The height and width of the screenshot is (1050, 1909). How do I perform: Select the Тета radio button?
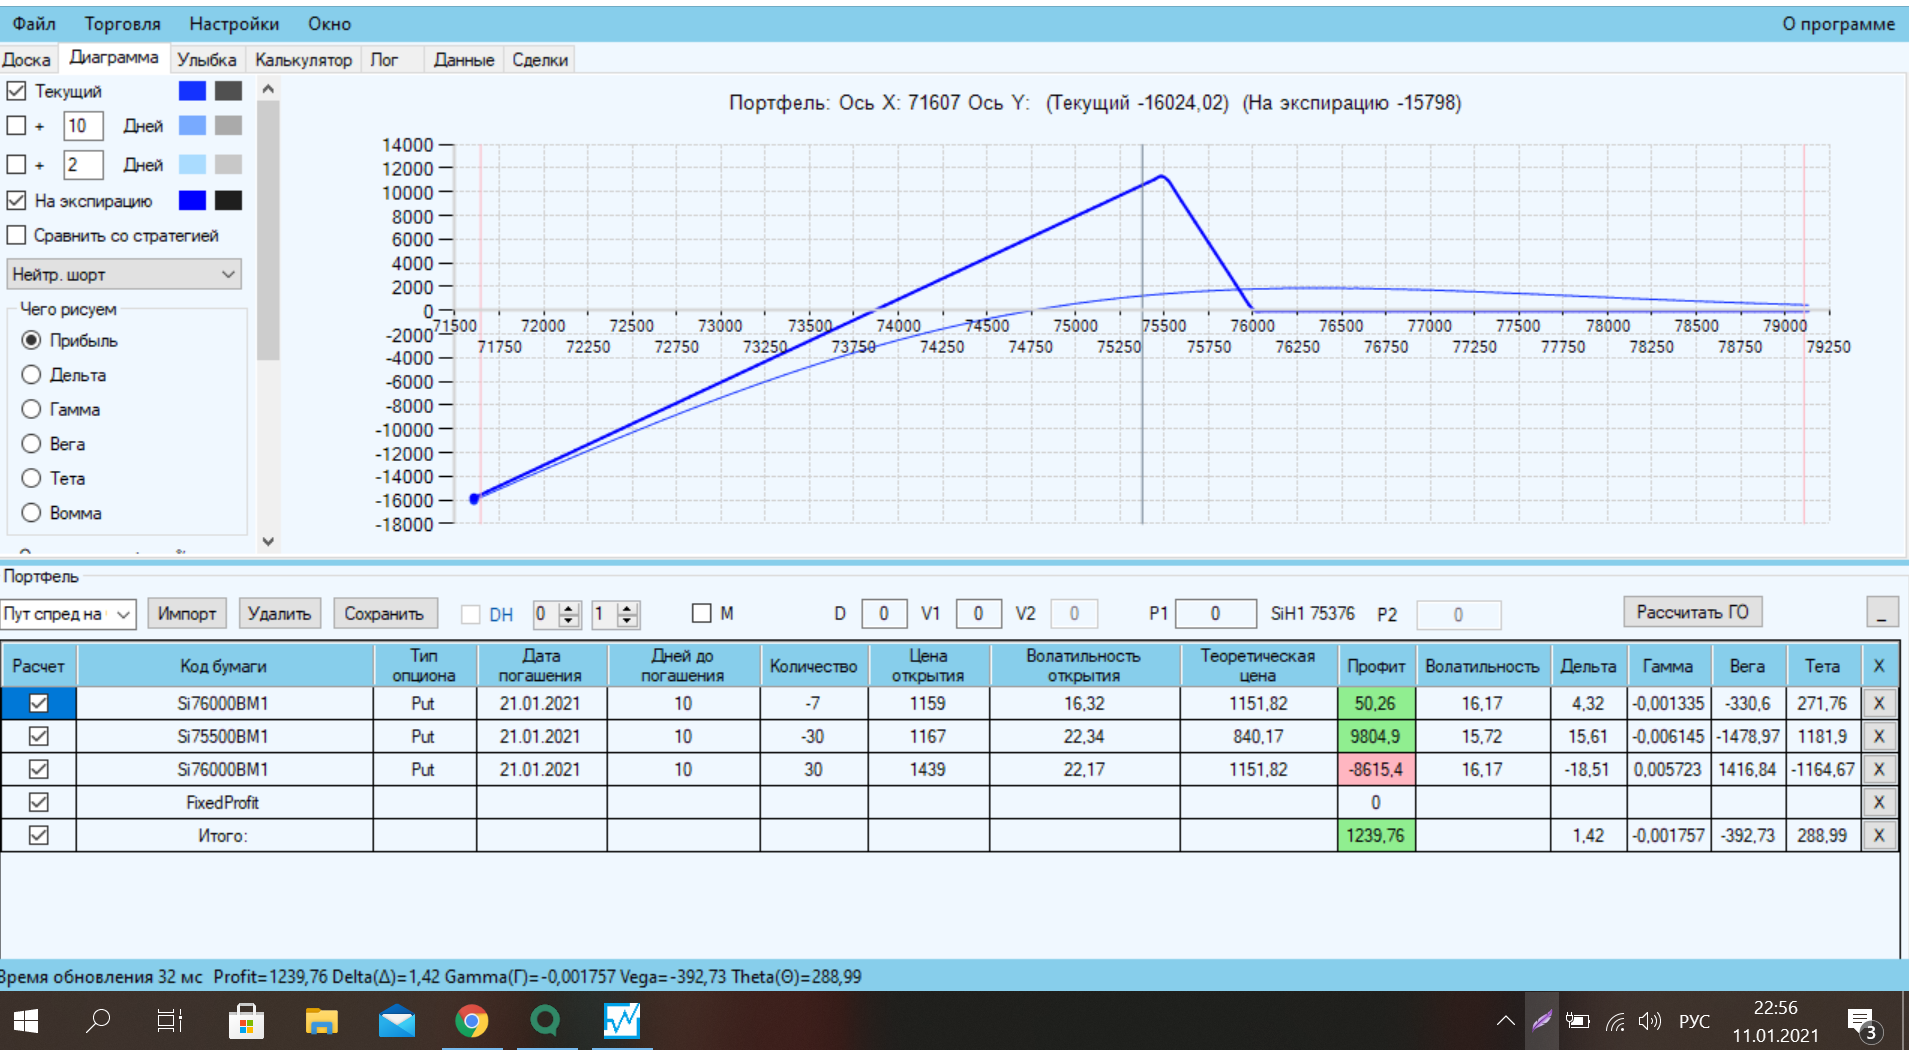[31, 478]
